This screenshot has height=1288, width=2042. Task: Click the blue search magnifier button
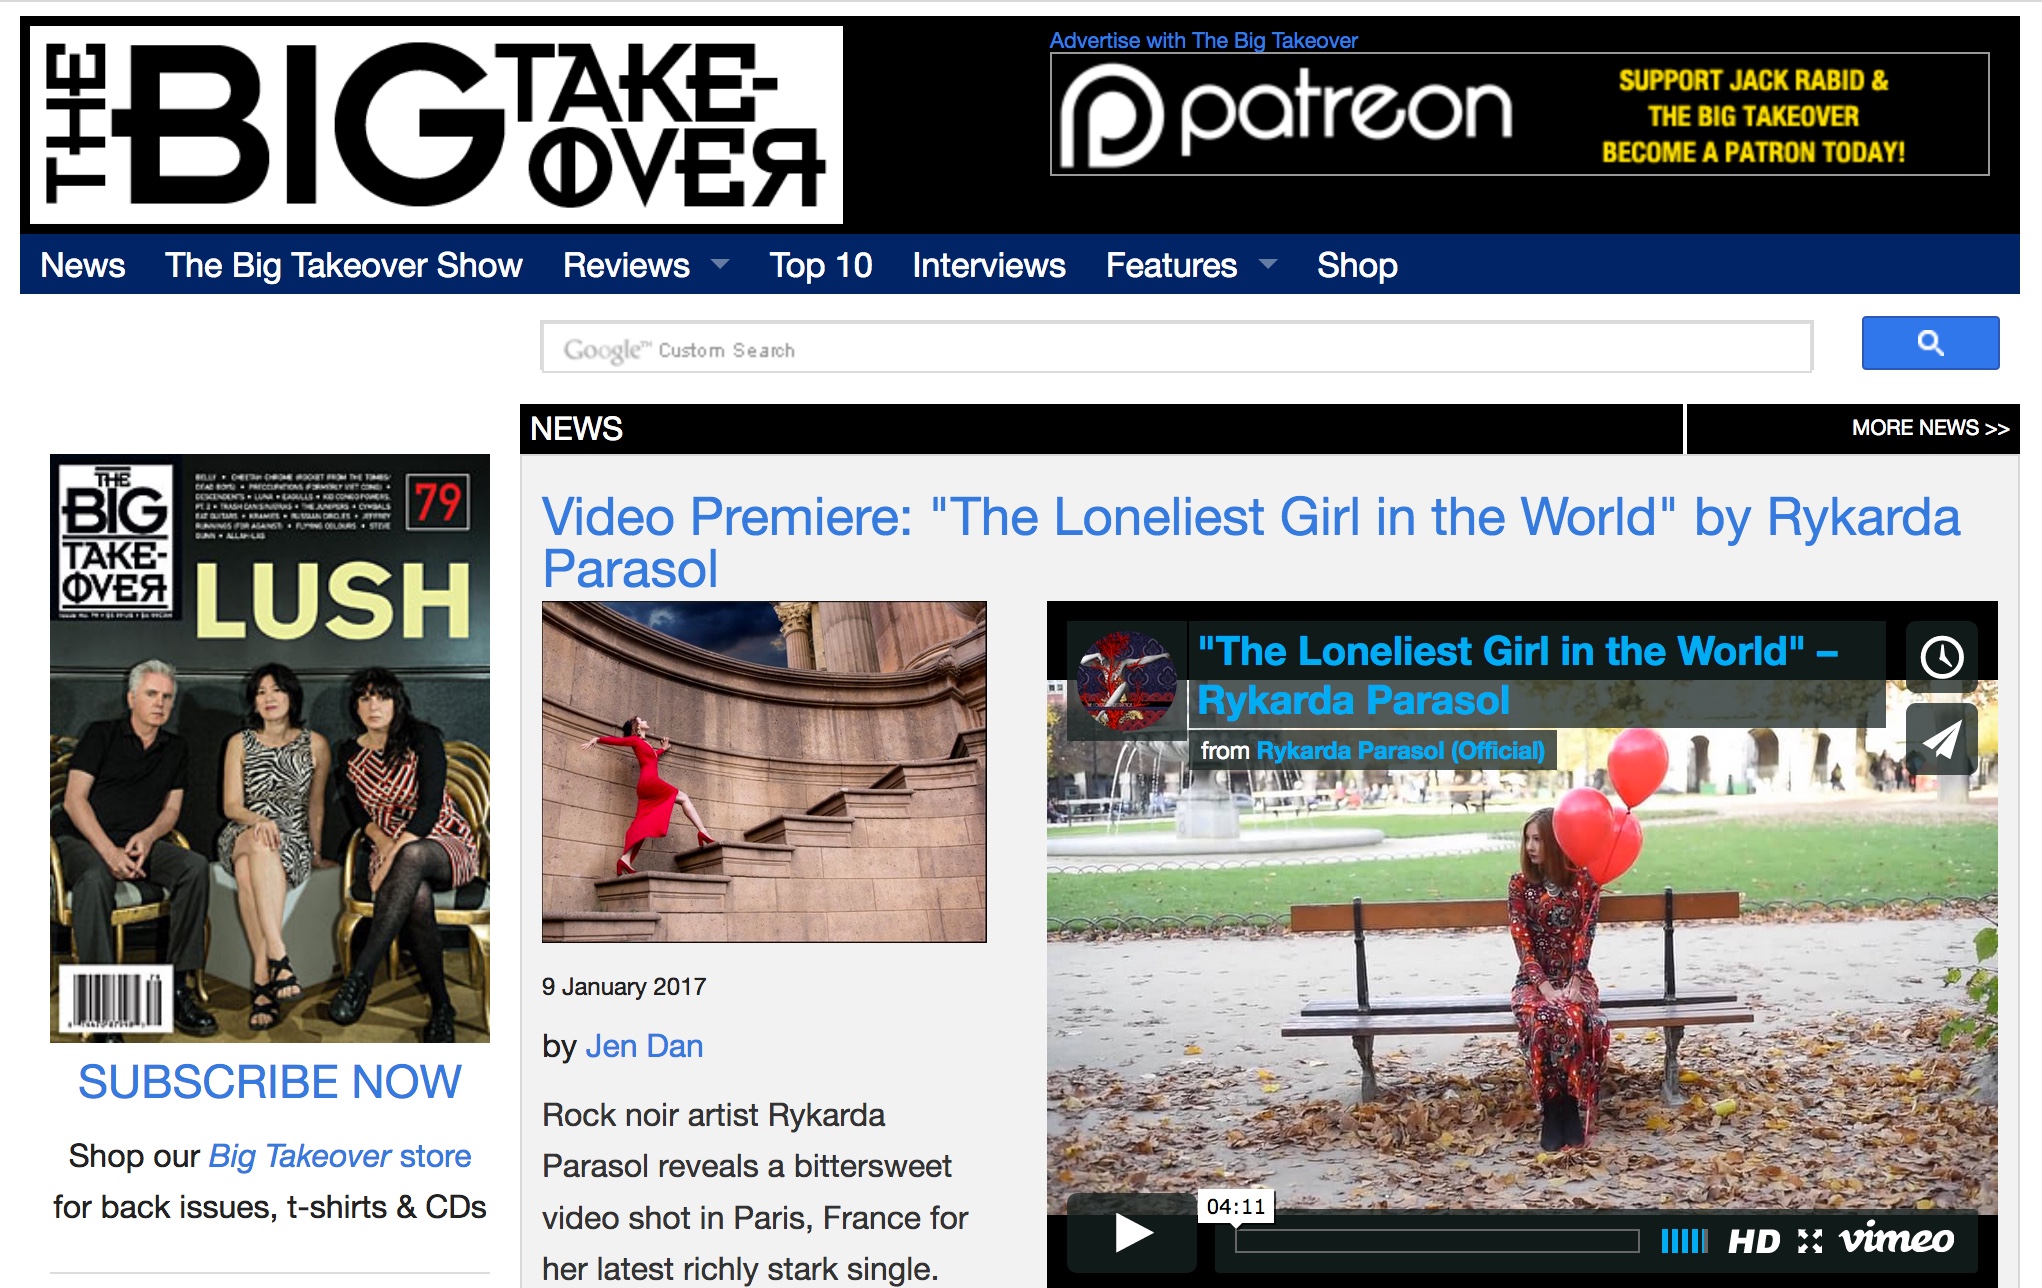click(x=1930, y=343)
